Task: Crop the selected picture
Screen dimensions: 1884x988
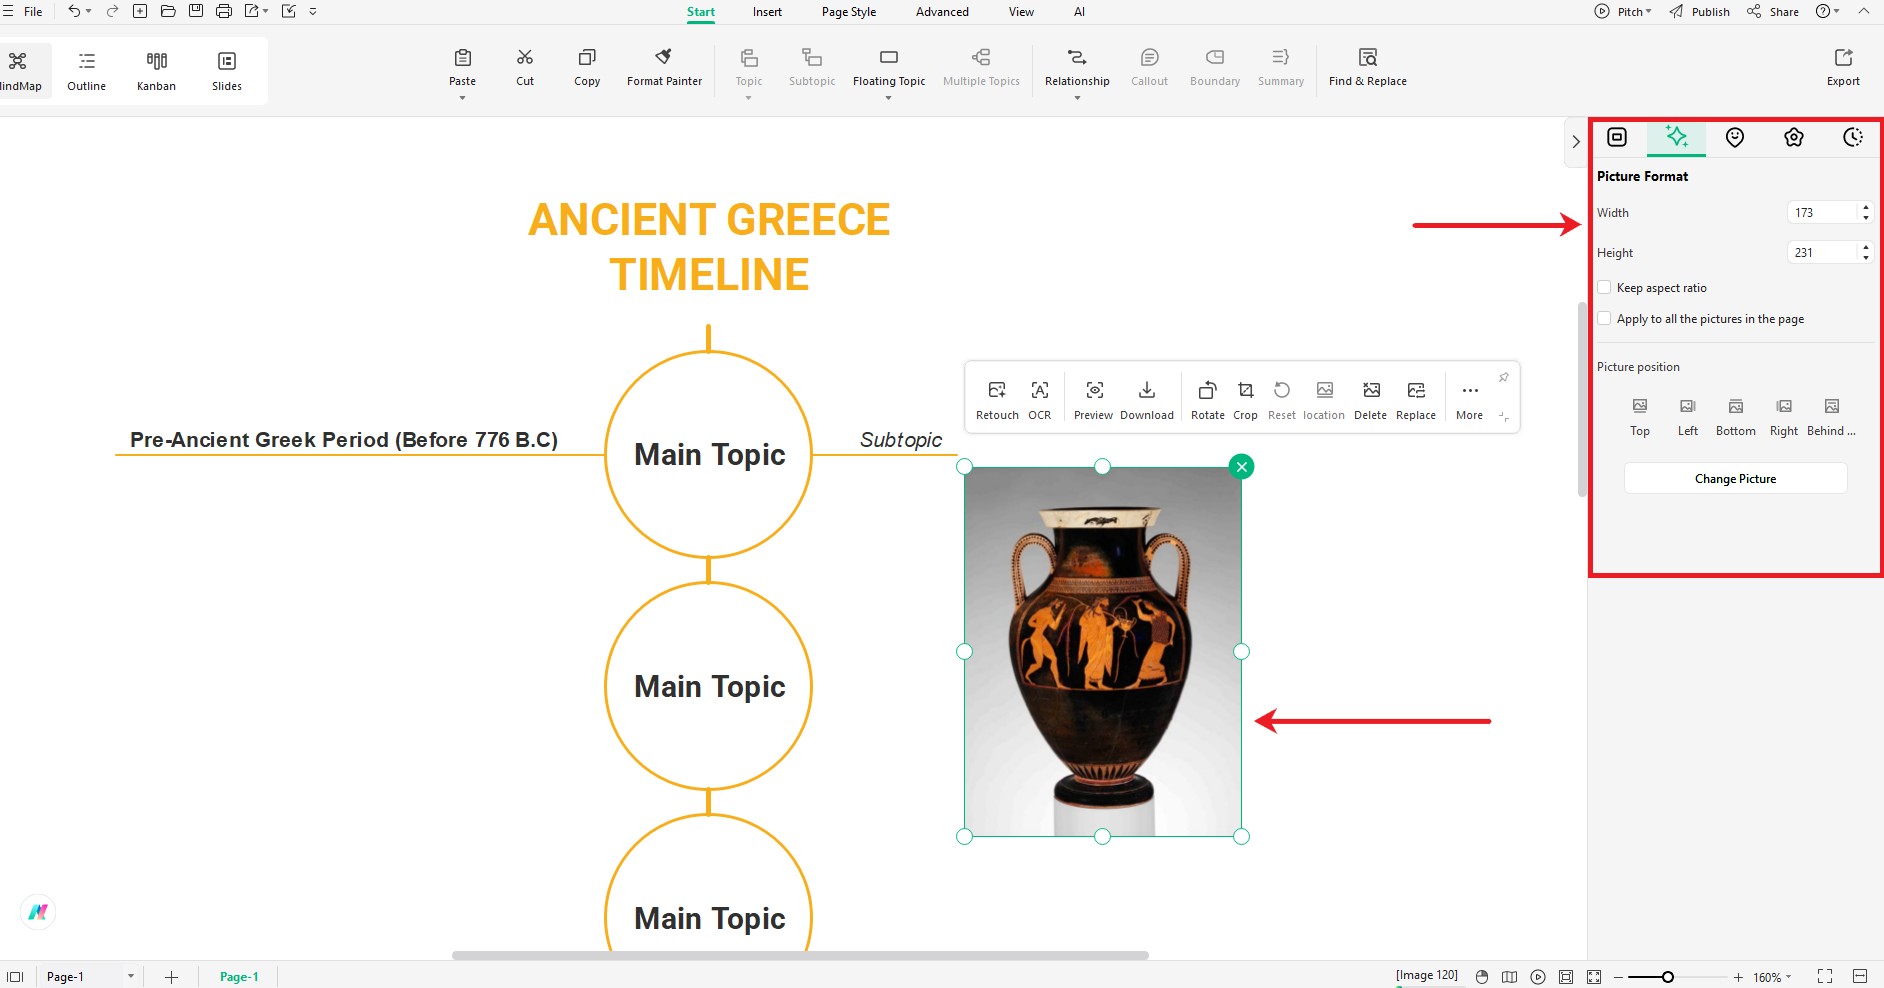Action: coord(1245,400)
